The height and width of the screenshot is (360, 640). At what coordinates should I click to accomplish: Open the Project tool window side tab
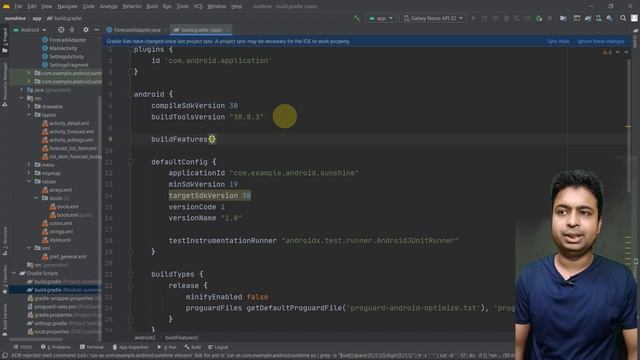[4, 40]
